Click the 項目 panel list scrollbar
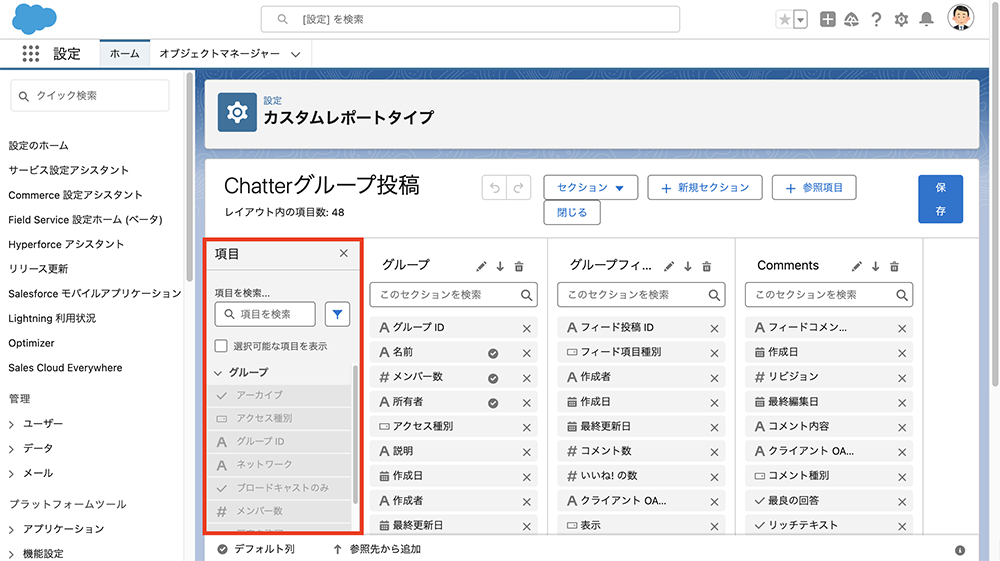 click(355, 434)
